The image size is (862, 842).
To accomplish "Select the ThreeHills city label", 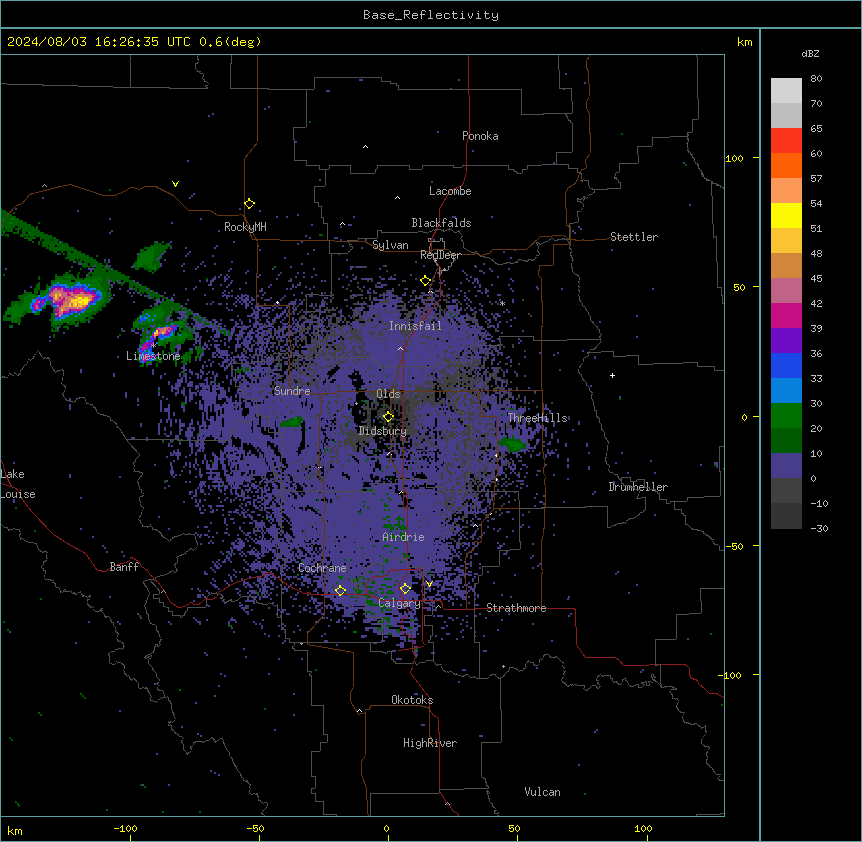I will click(538, 418).
